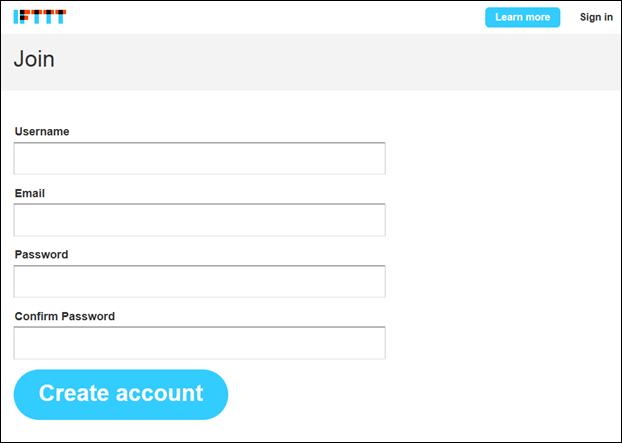Submit with the Create account button
This screenshot has width=622, height=443.
[x=121, y=395]
